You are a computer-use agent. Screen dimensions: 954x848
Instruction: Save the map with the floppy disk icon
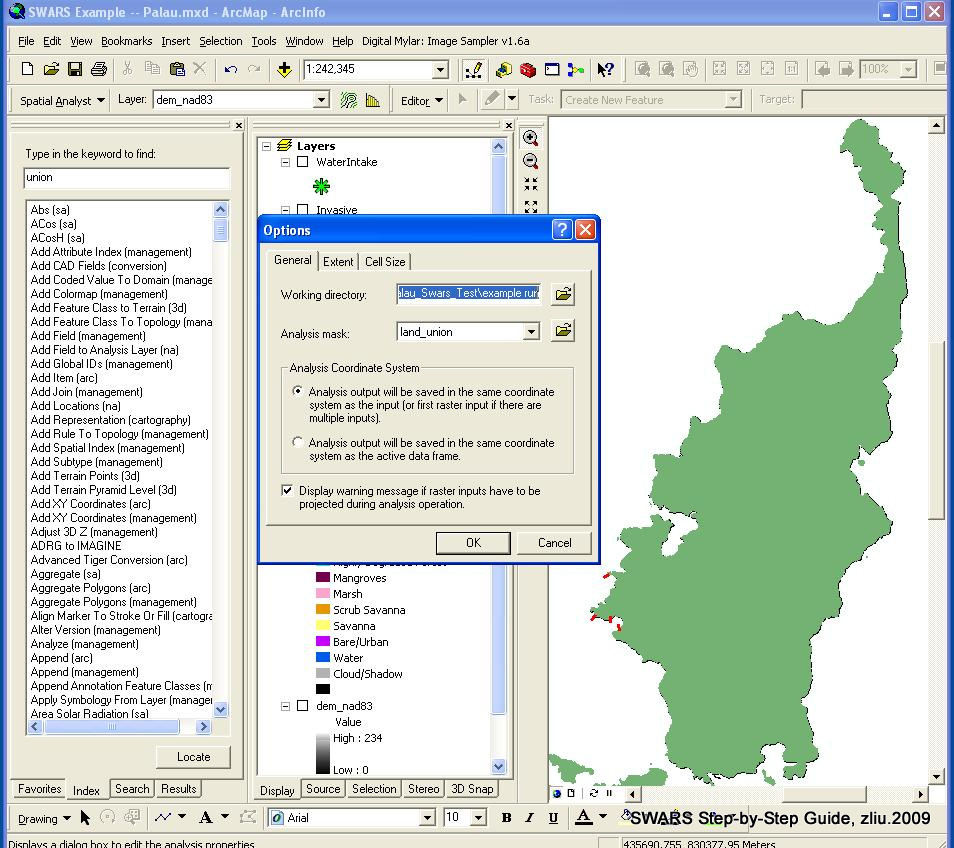tap(75, 69)
